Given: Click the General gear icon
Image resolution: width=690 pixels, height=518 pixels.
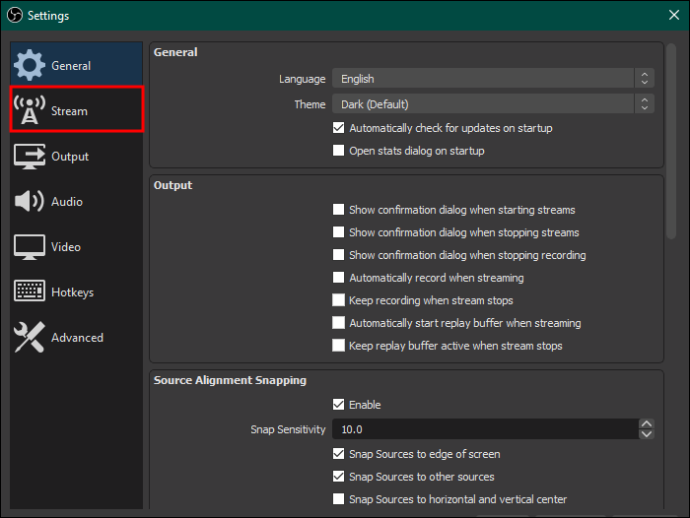Looking at the screenshot, I should 29,65.
